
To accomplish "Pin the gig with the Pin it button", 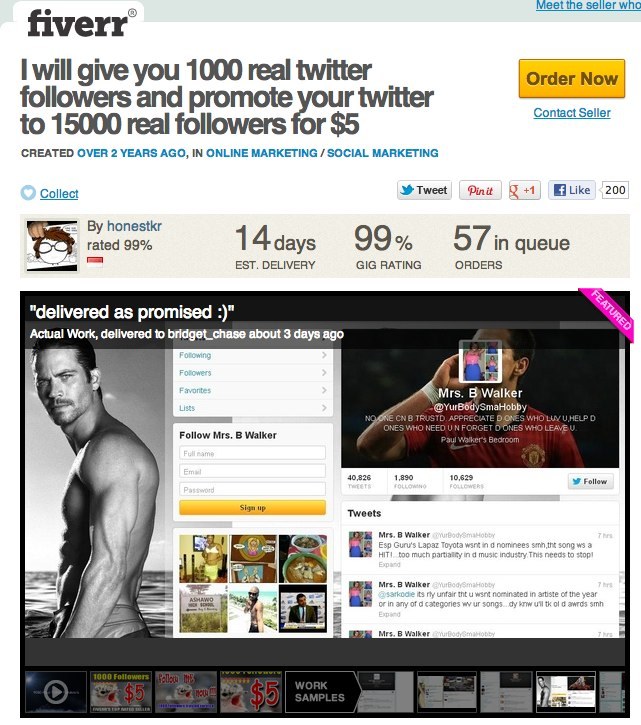I will click(x=480, y=190).
